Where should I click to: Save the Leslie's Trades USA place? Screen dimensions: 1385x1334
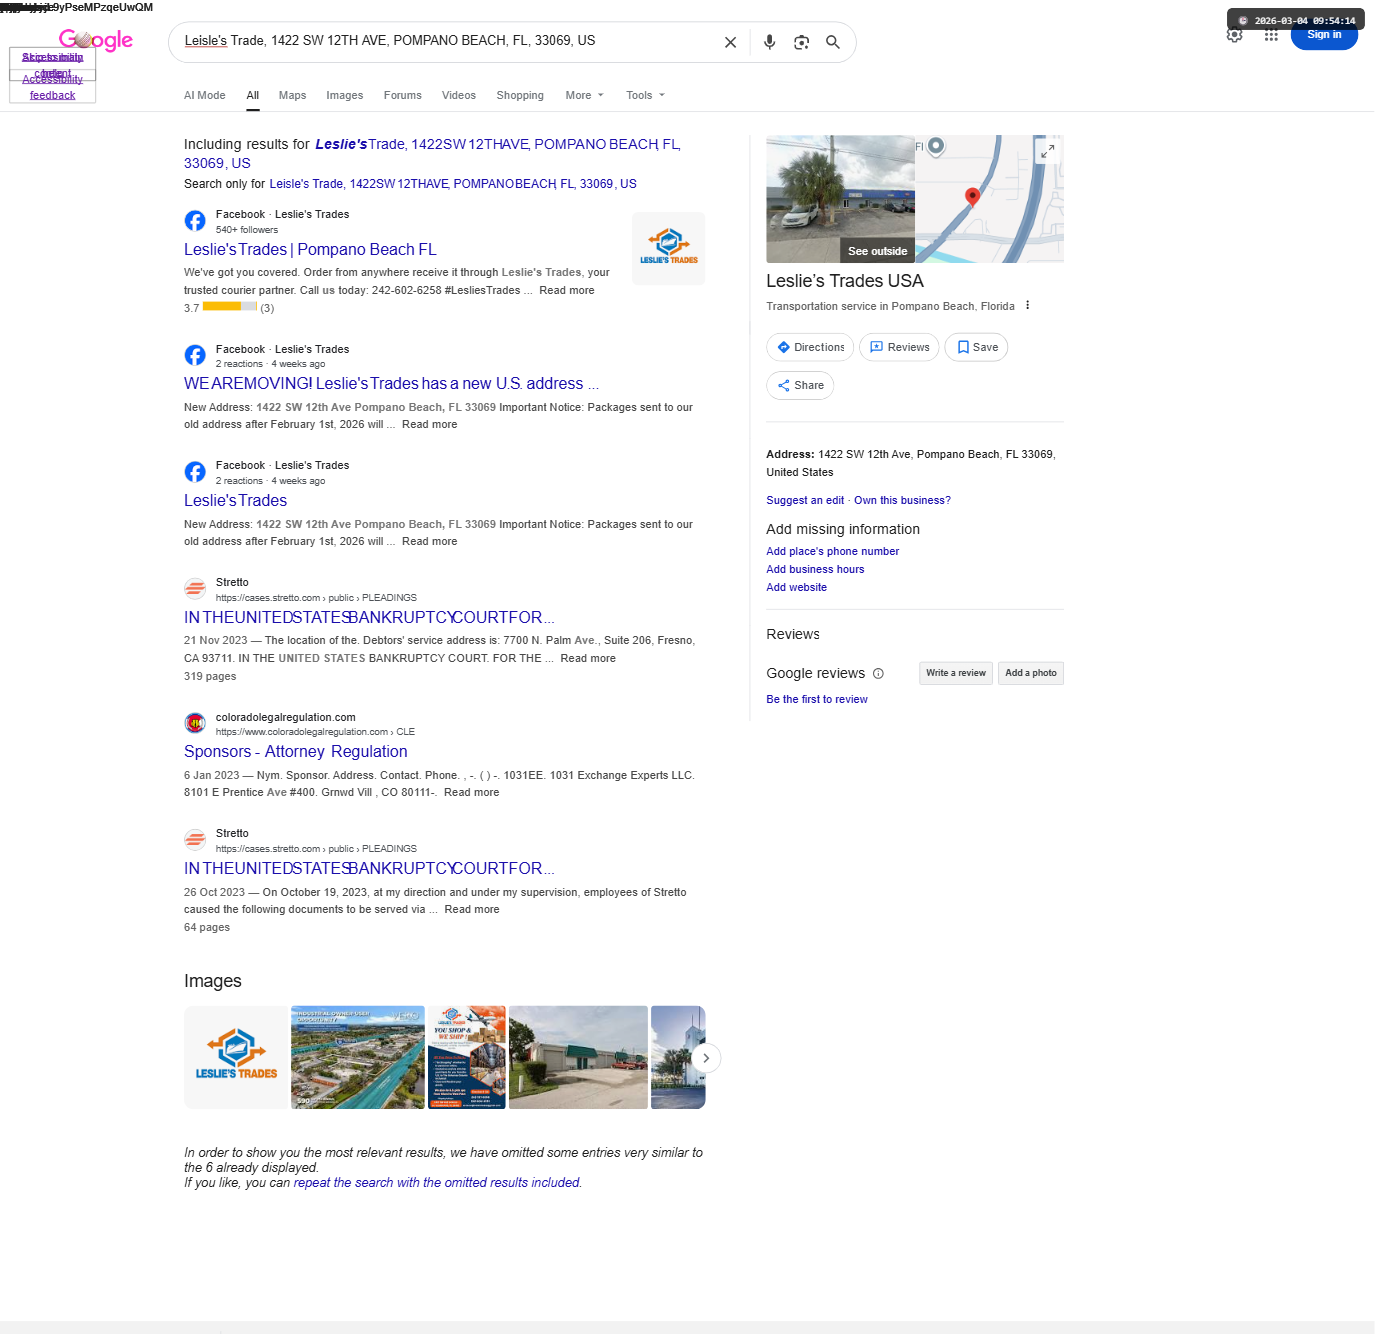point(976,347)
